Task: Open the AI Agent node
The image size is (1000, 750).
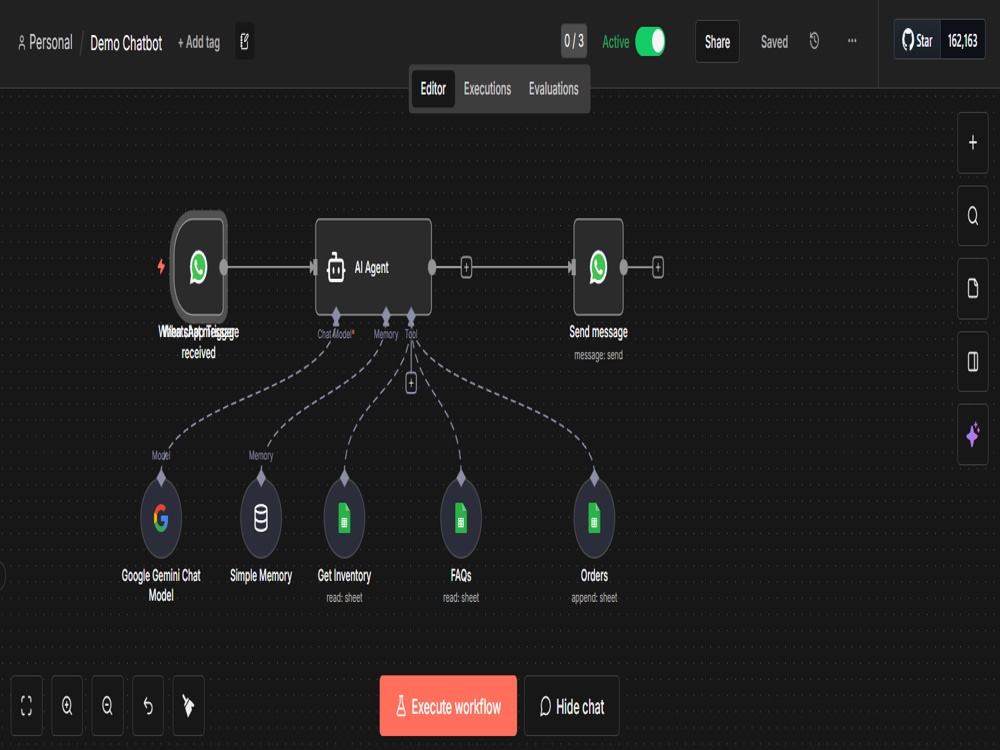Action: coord(373,267)
